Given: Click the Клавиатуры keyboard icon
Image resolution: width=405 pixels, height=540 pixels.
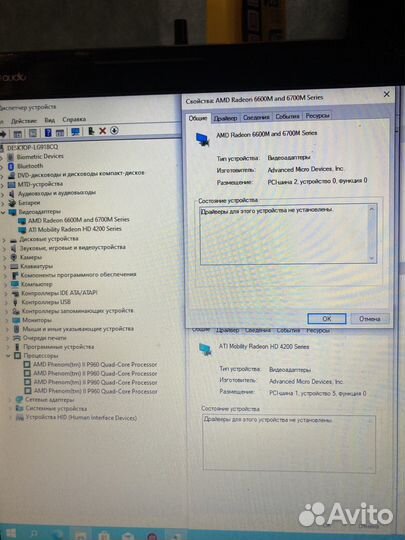Looking at the screenshot, I should tap(14, 267).
